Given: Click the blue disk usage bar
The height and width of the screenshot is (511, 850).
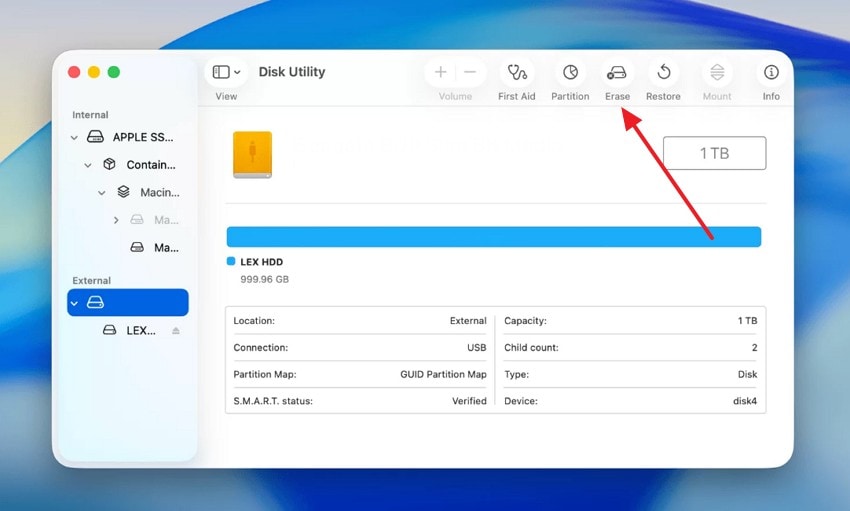Looking at the screenshot, I should tap(494, 237).
